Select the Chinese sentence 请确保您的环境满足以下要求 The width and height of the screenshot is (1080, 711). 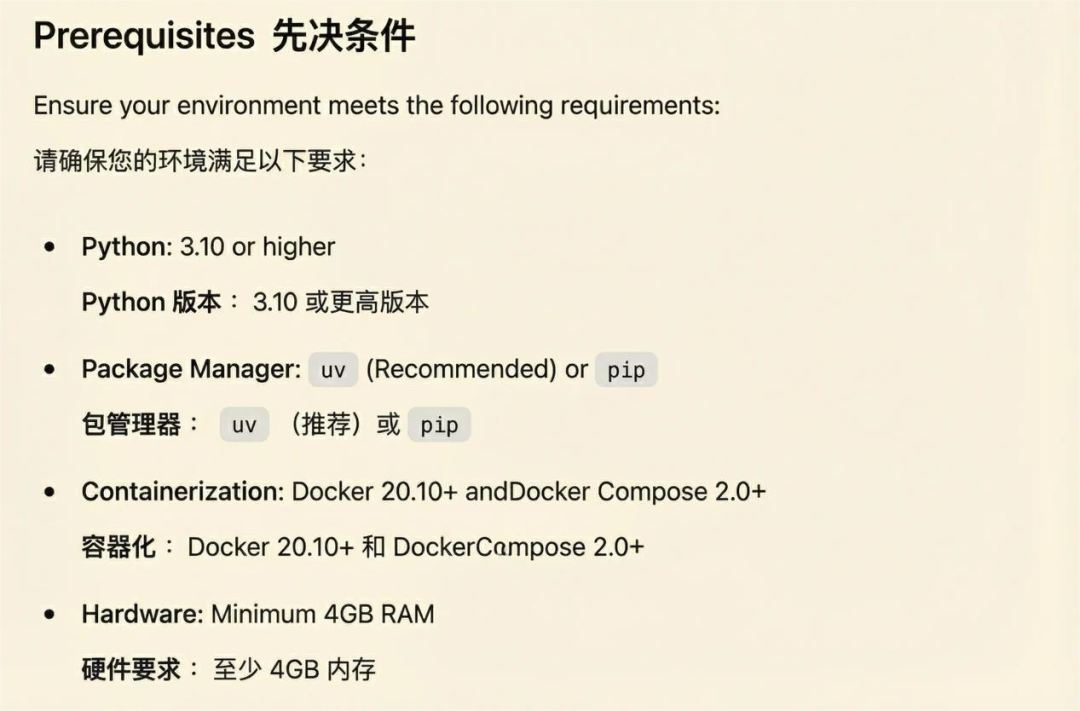pyautogui.click(x=200, y=160)
